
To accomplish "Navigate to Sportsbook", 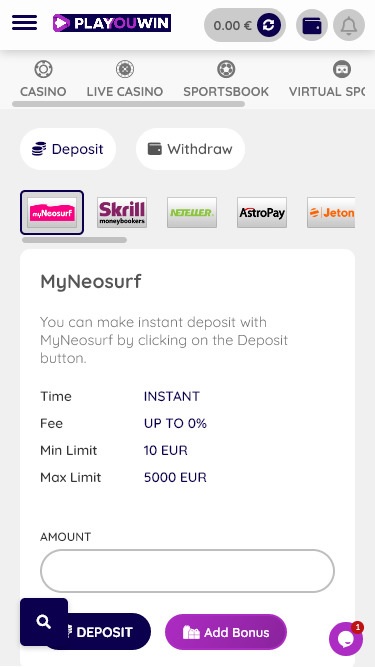I will pos(226,79).
